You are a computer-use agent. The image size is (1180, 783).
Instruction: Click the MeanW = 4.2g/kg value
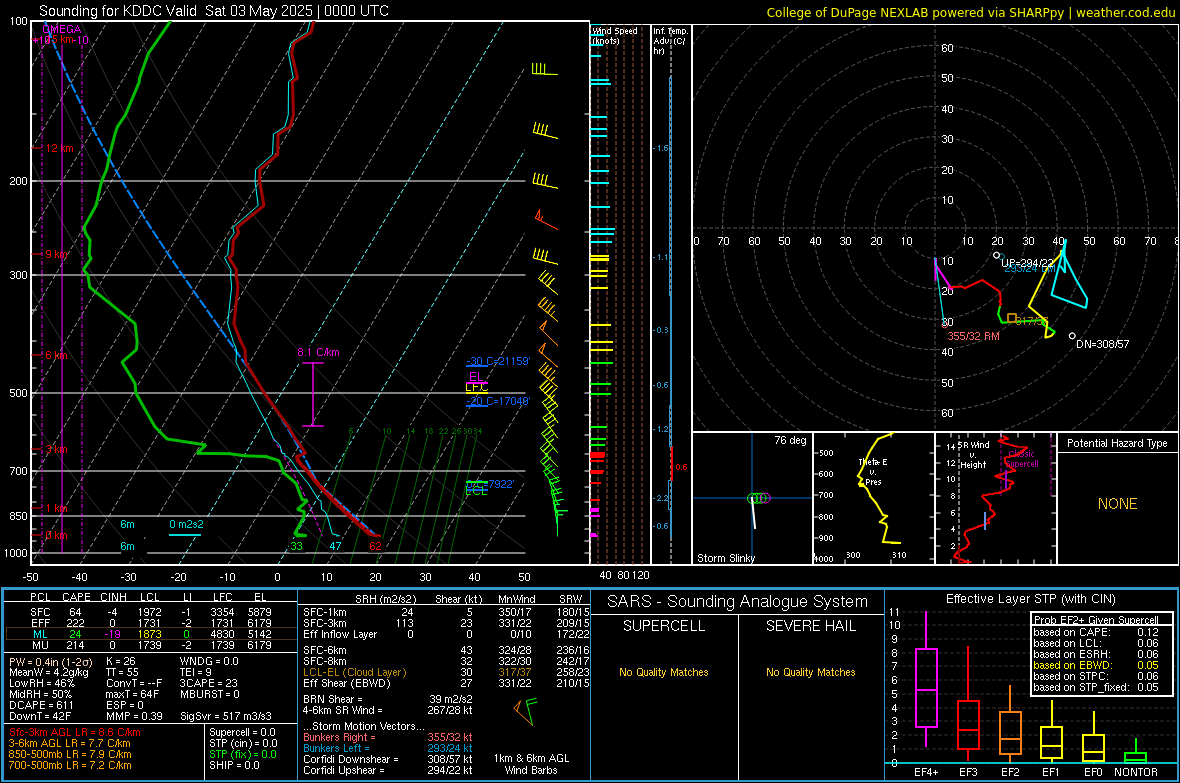(48, 672)
